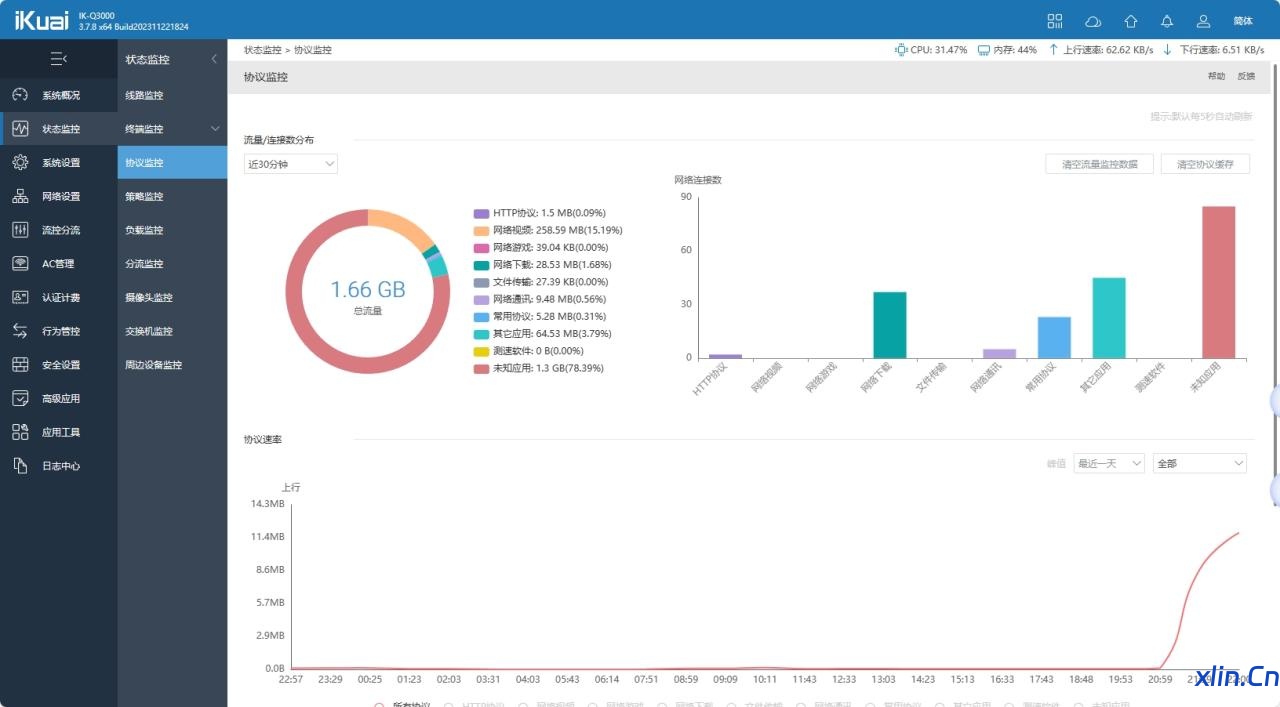Select 线路监控 in the submenu
The image size is (1280, 707).
tap(173, 95)
